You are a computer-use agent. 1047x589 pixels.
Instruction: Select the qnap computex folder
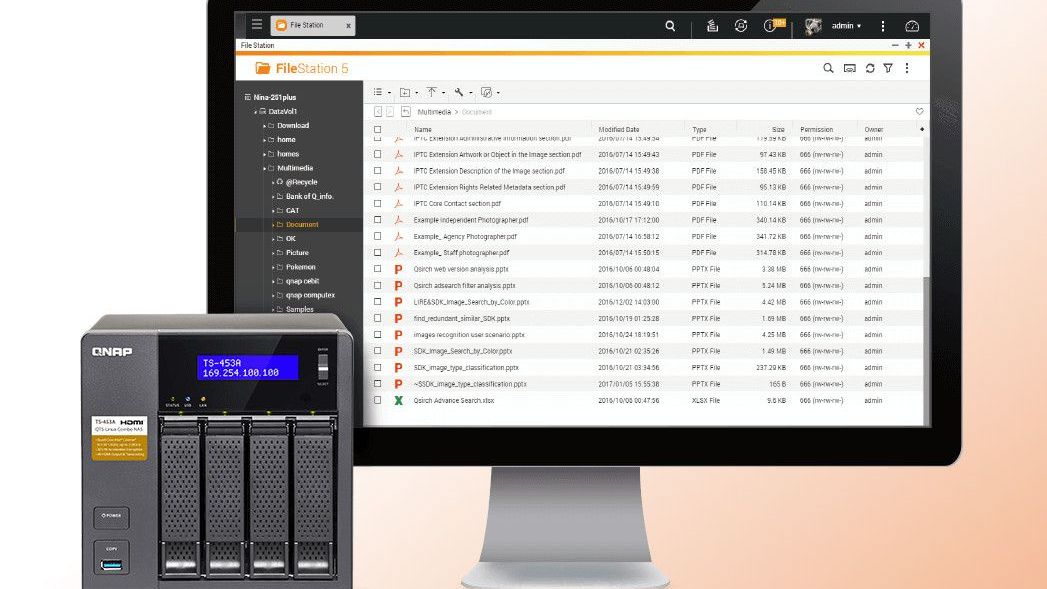tap(310, 295)
